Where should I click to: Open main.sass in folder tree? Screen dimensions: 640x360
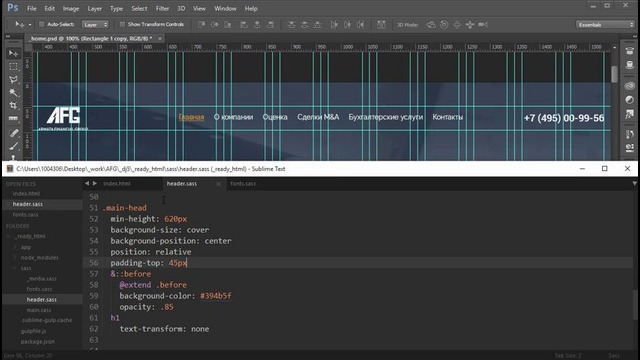39,310
